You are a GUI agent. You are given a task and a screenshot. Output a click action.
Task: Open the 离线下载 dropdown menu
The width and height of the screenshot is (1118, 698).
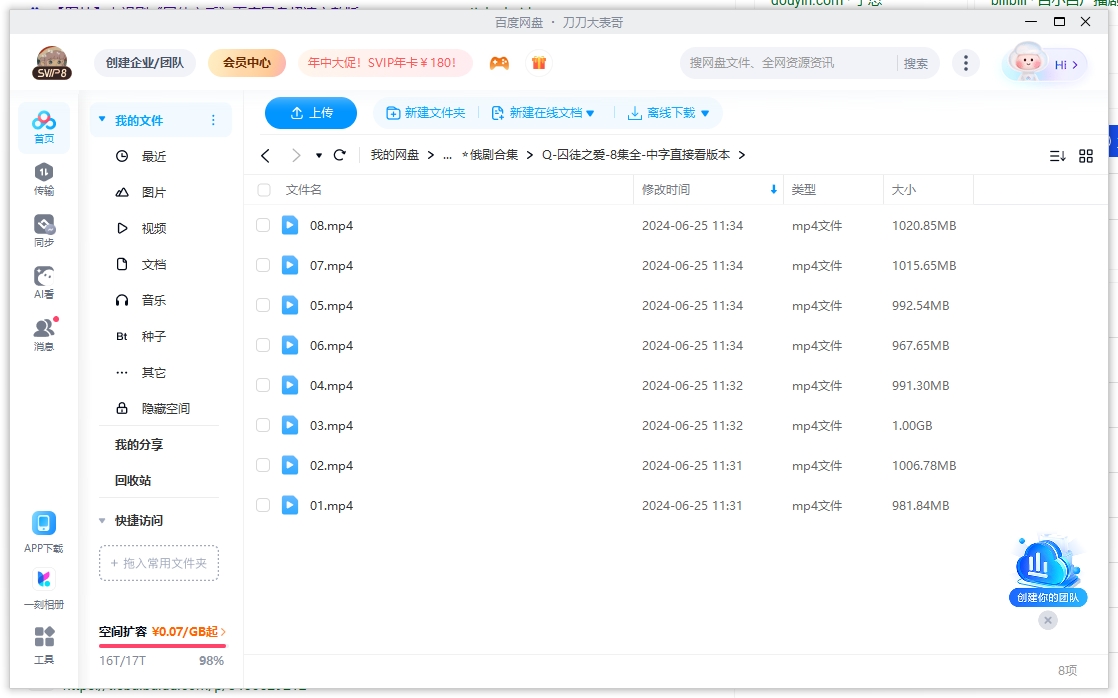(x=668, y=113)
